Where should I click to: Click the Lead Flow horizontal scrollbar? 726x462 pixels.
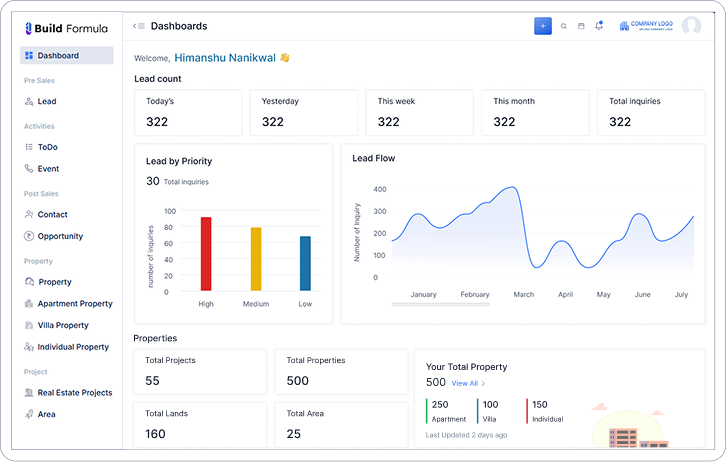tap(440, 303)
